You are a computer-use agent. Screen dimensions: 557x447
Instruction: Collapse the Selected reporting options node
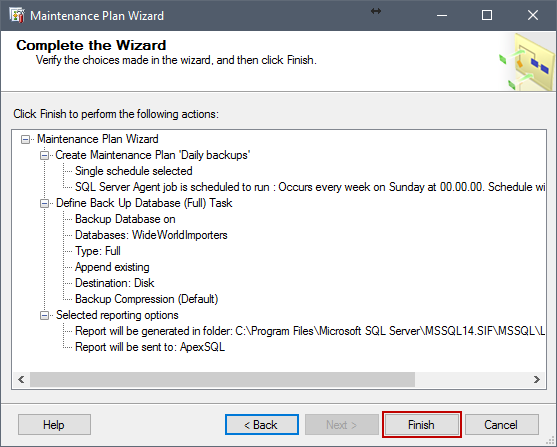click(x=44, y=315)
